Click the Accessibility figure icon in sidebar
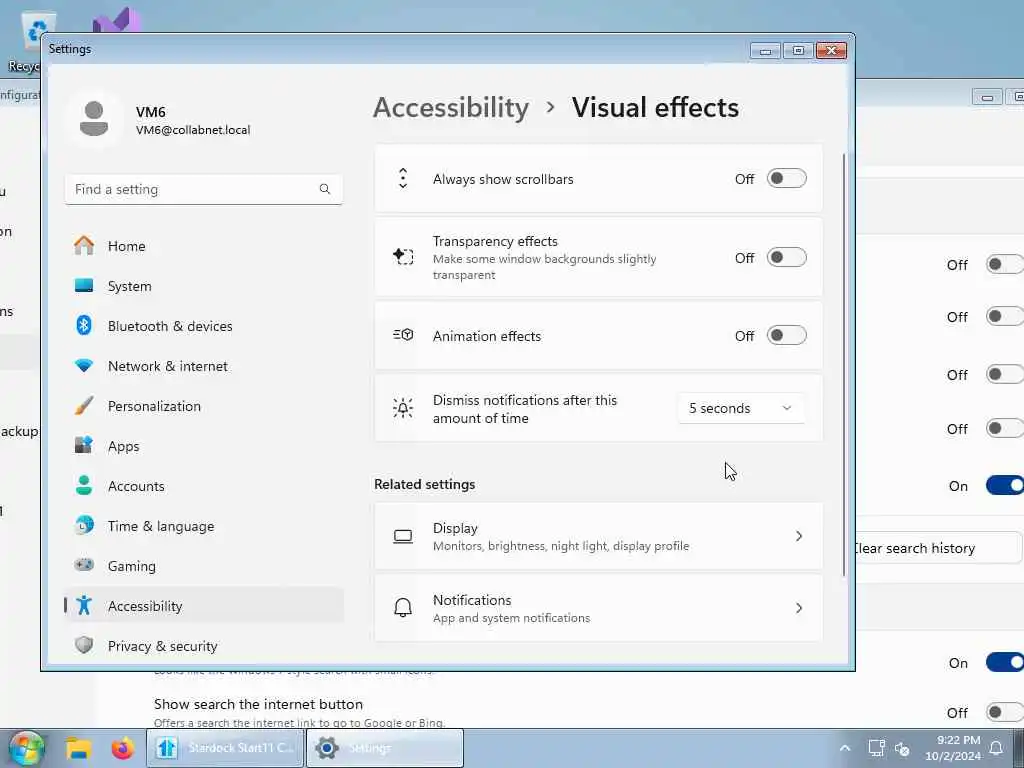This screenshot has width=1024, height=768. point(84,605)
